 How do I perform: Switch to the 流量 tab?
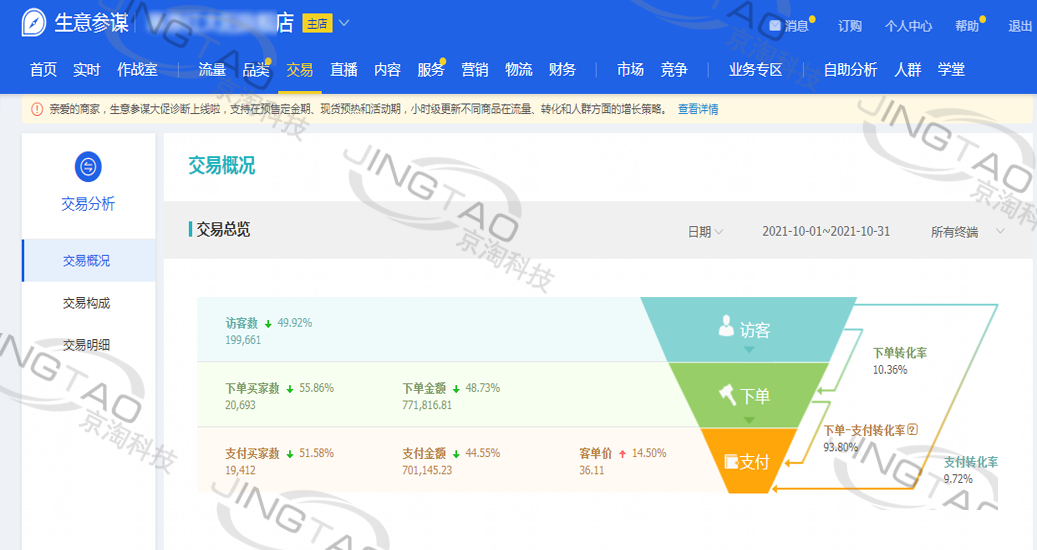pyautogui.click(x=212, y=69)
